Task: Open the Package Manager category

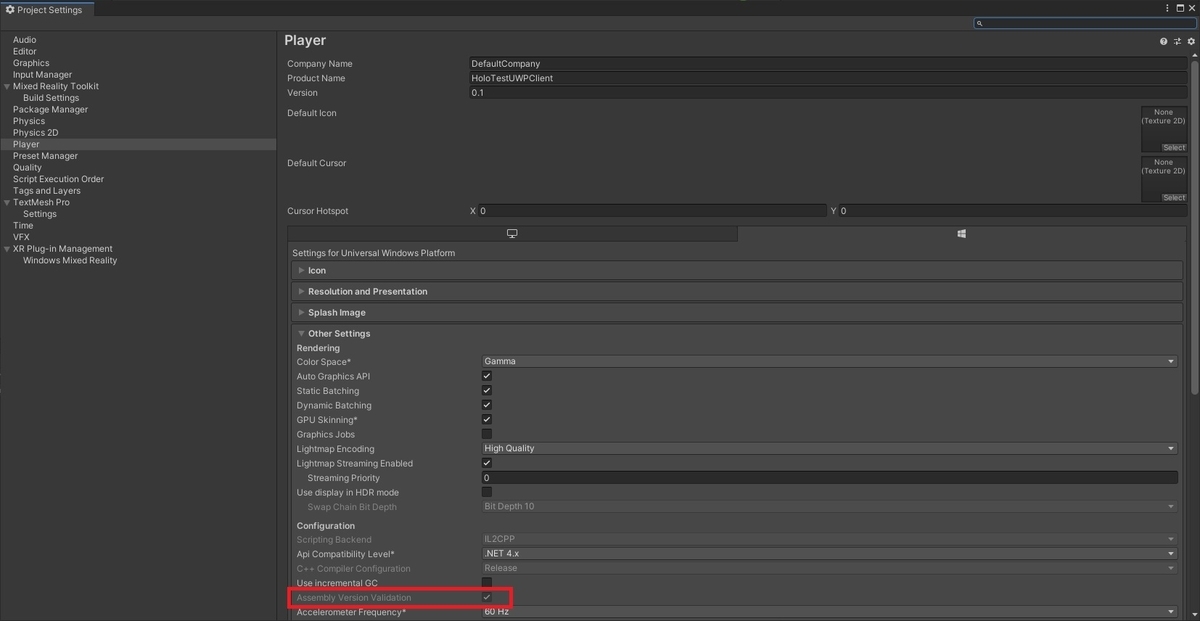Action: pyautogui.click(x=50, y=109)
